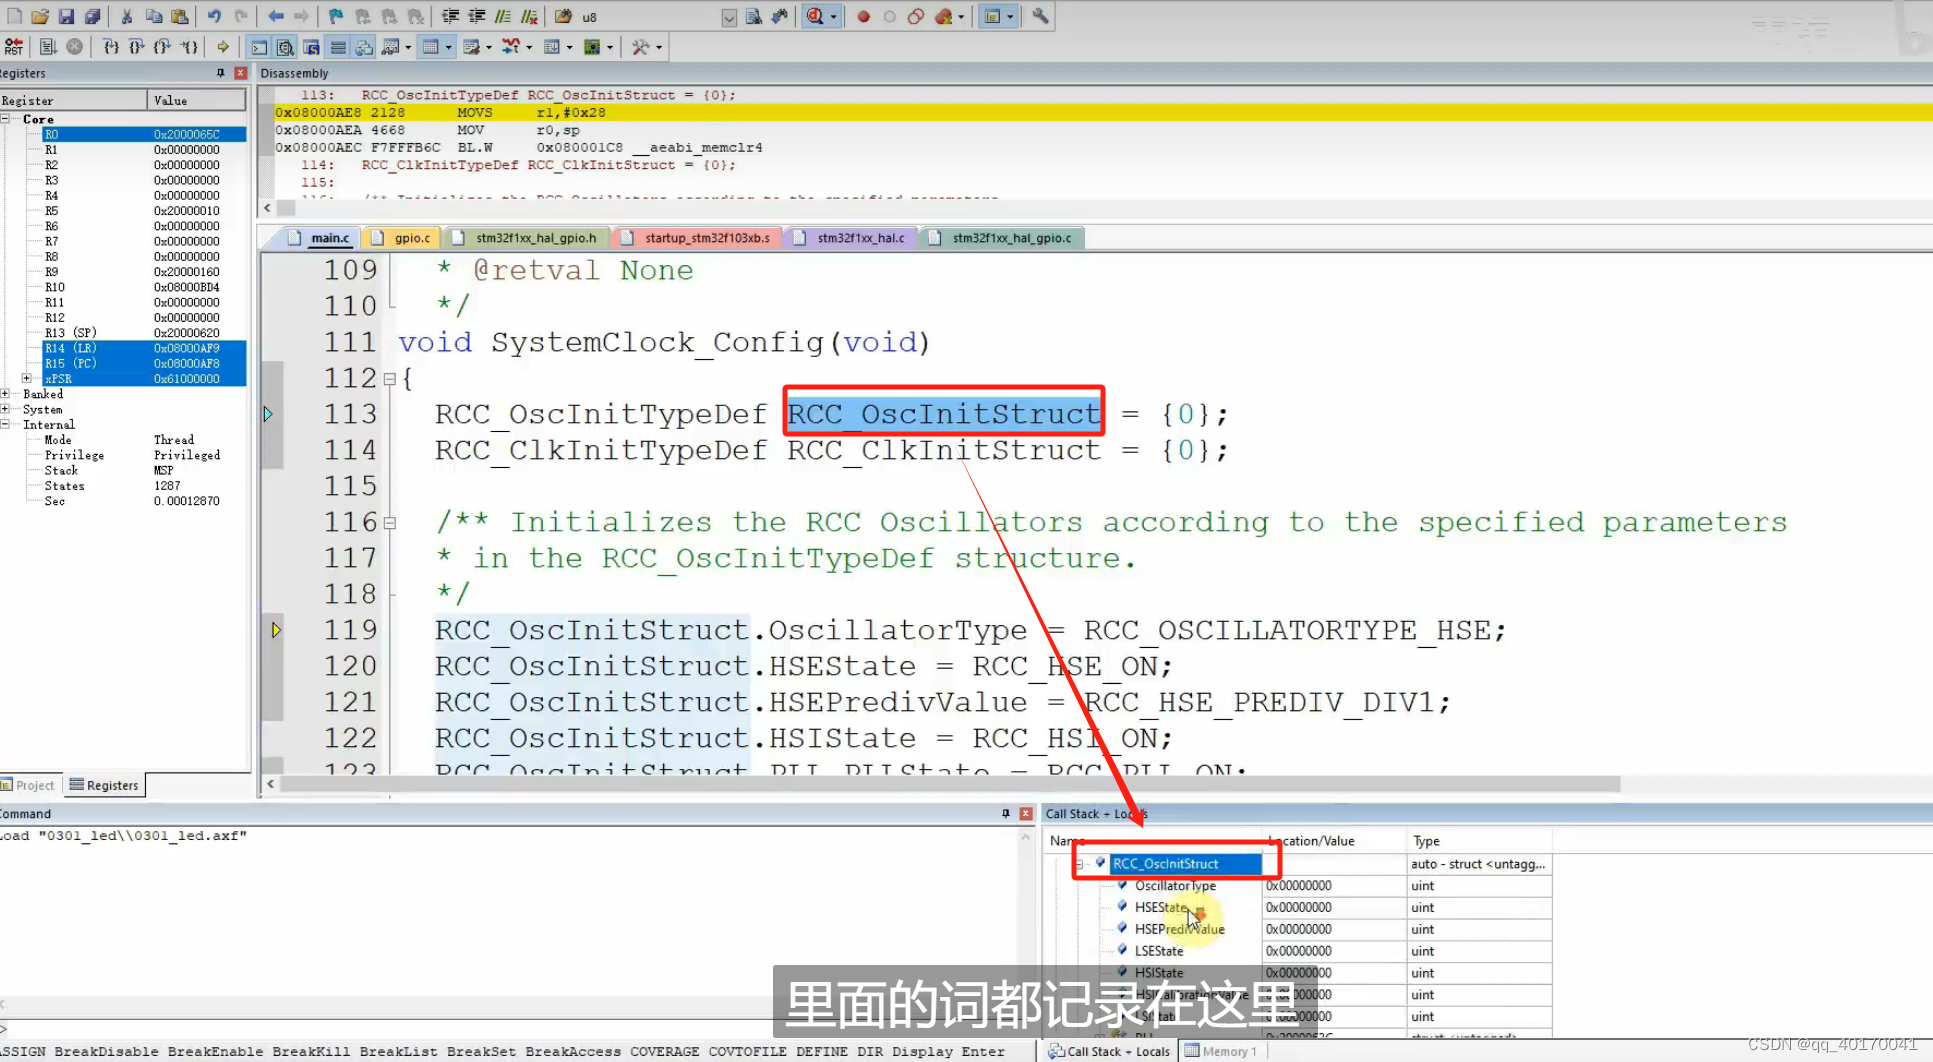The width and height of the screenshot is (1933, 1062).
Task: Switch to the gpio.c tab
Action: 402,237
